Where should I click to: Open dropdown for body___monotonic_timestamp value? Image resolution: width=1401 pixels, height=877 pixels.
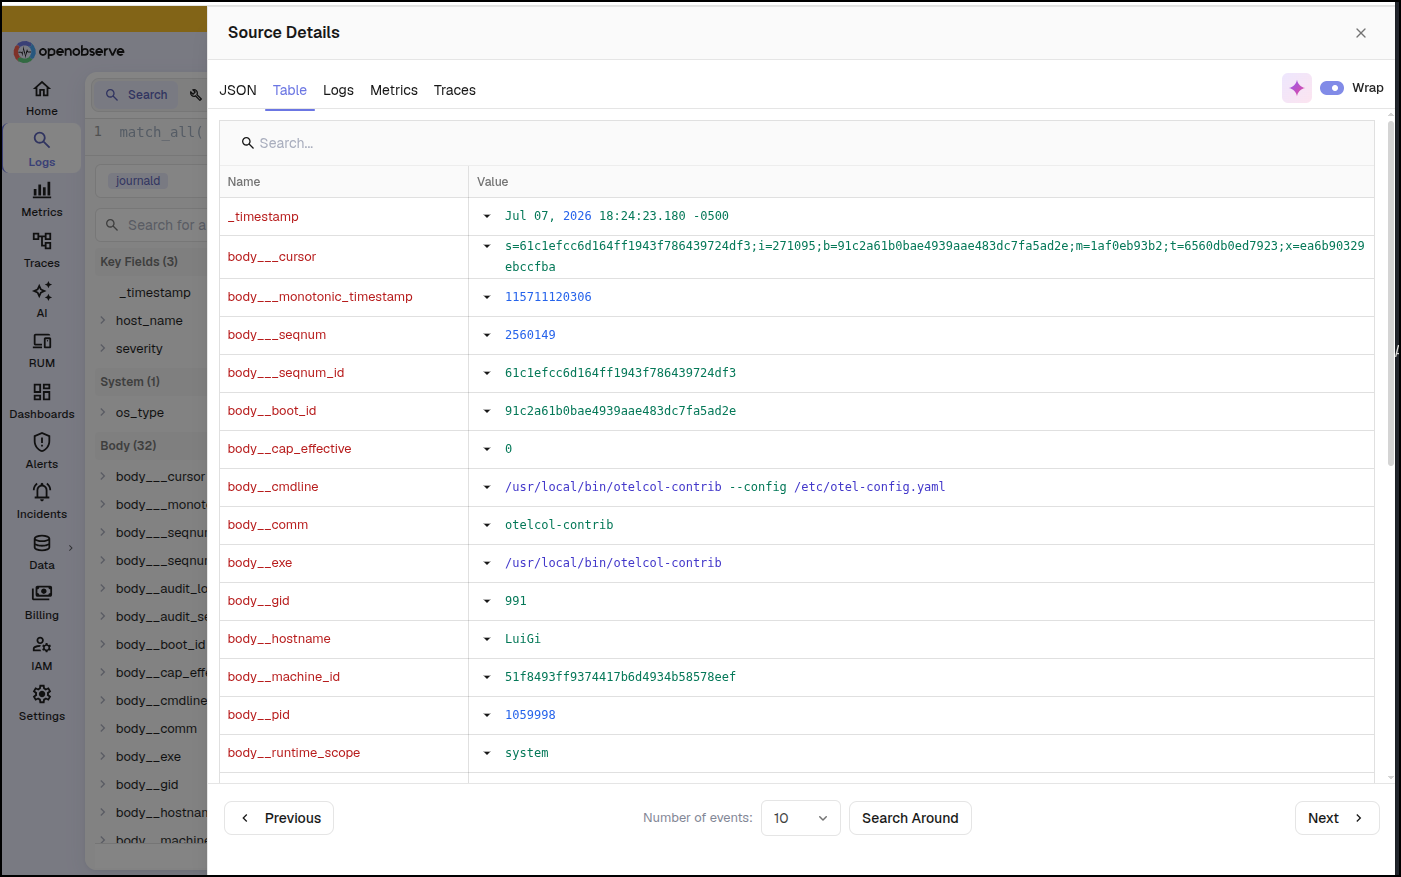[x=487, y=297]
